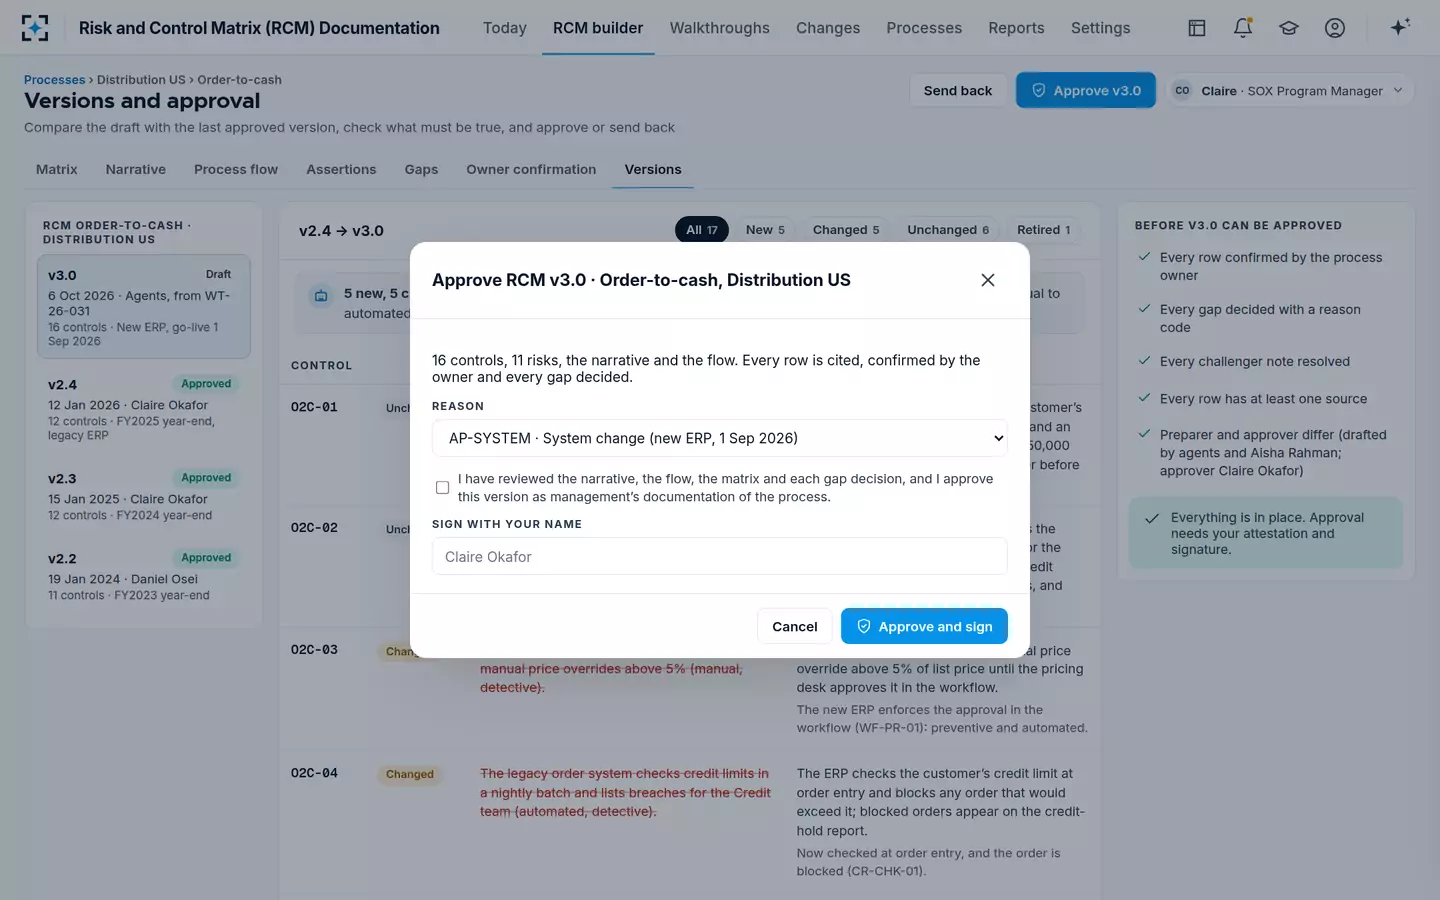Open Walkthroughs in top navigation

tap(720, 28)
